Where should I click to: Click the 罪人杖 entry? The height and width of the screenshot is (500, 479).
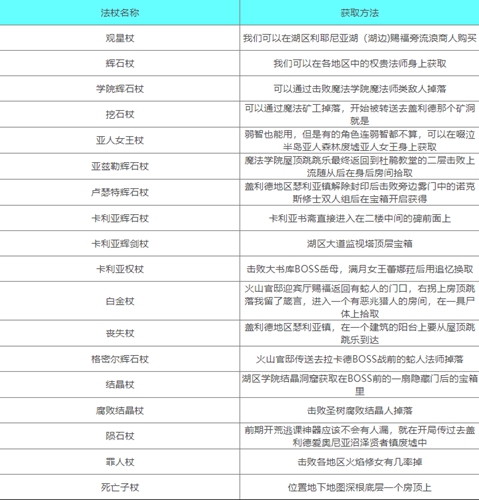tap(120, 462)
